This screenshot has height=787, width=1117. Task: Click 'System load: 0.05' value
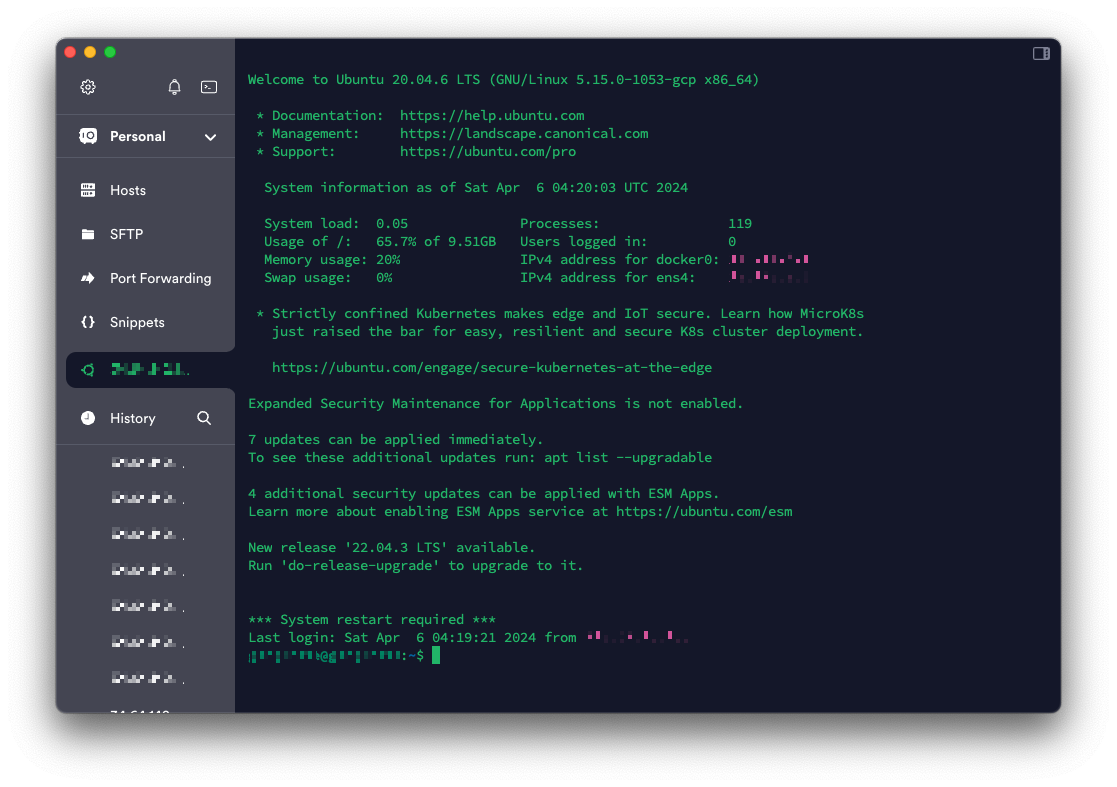[x=392, y=224]
